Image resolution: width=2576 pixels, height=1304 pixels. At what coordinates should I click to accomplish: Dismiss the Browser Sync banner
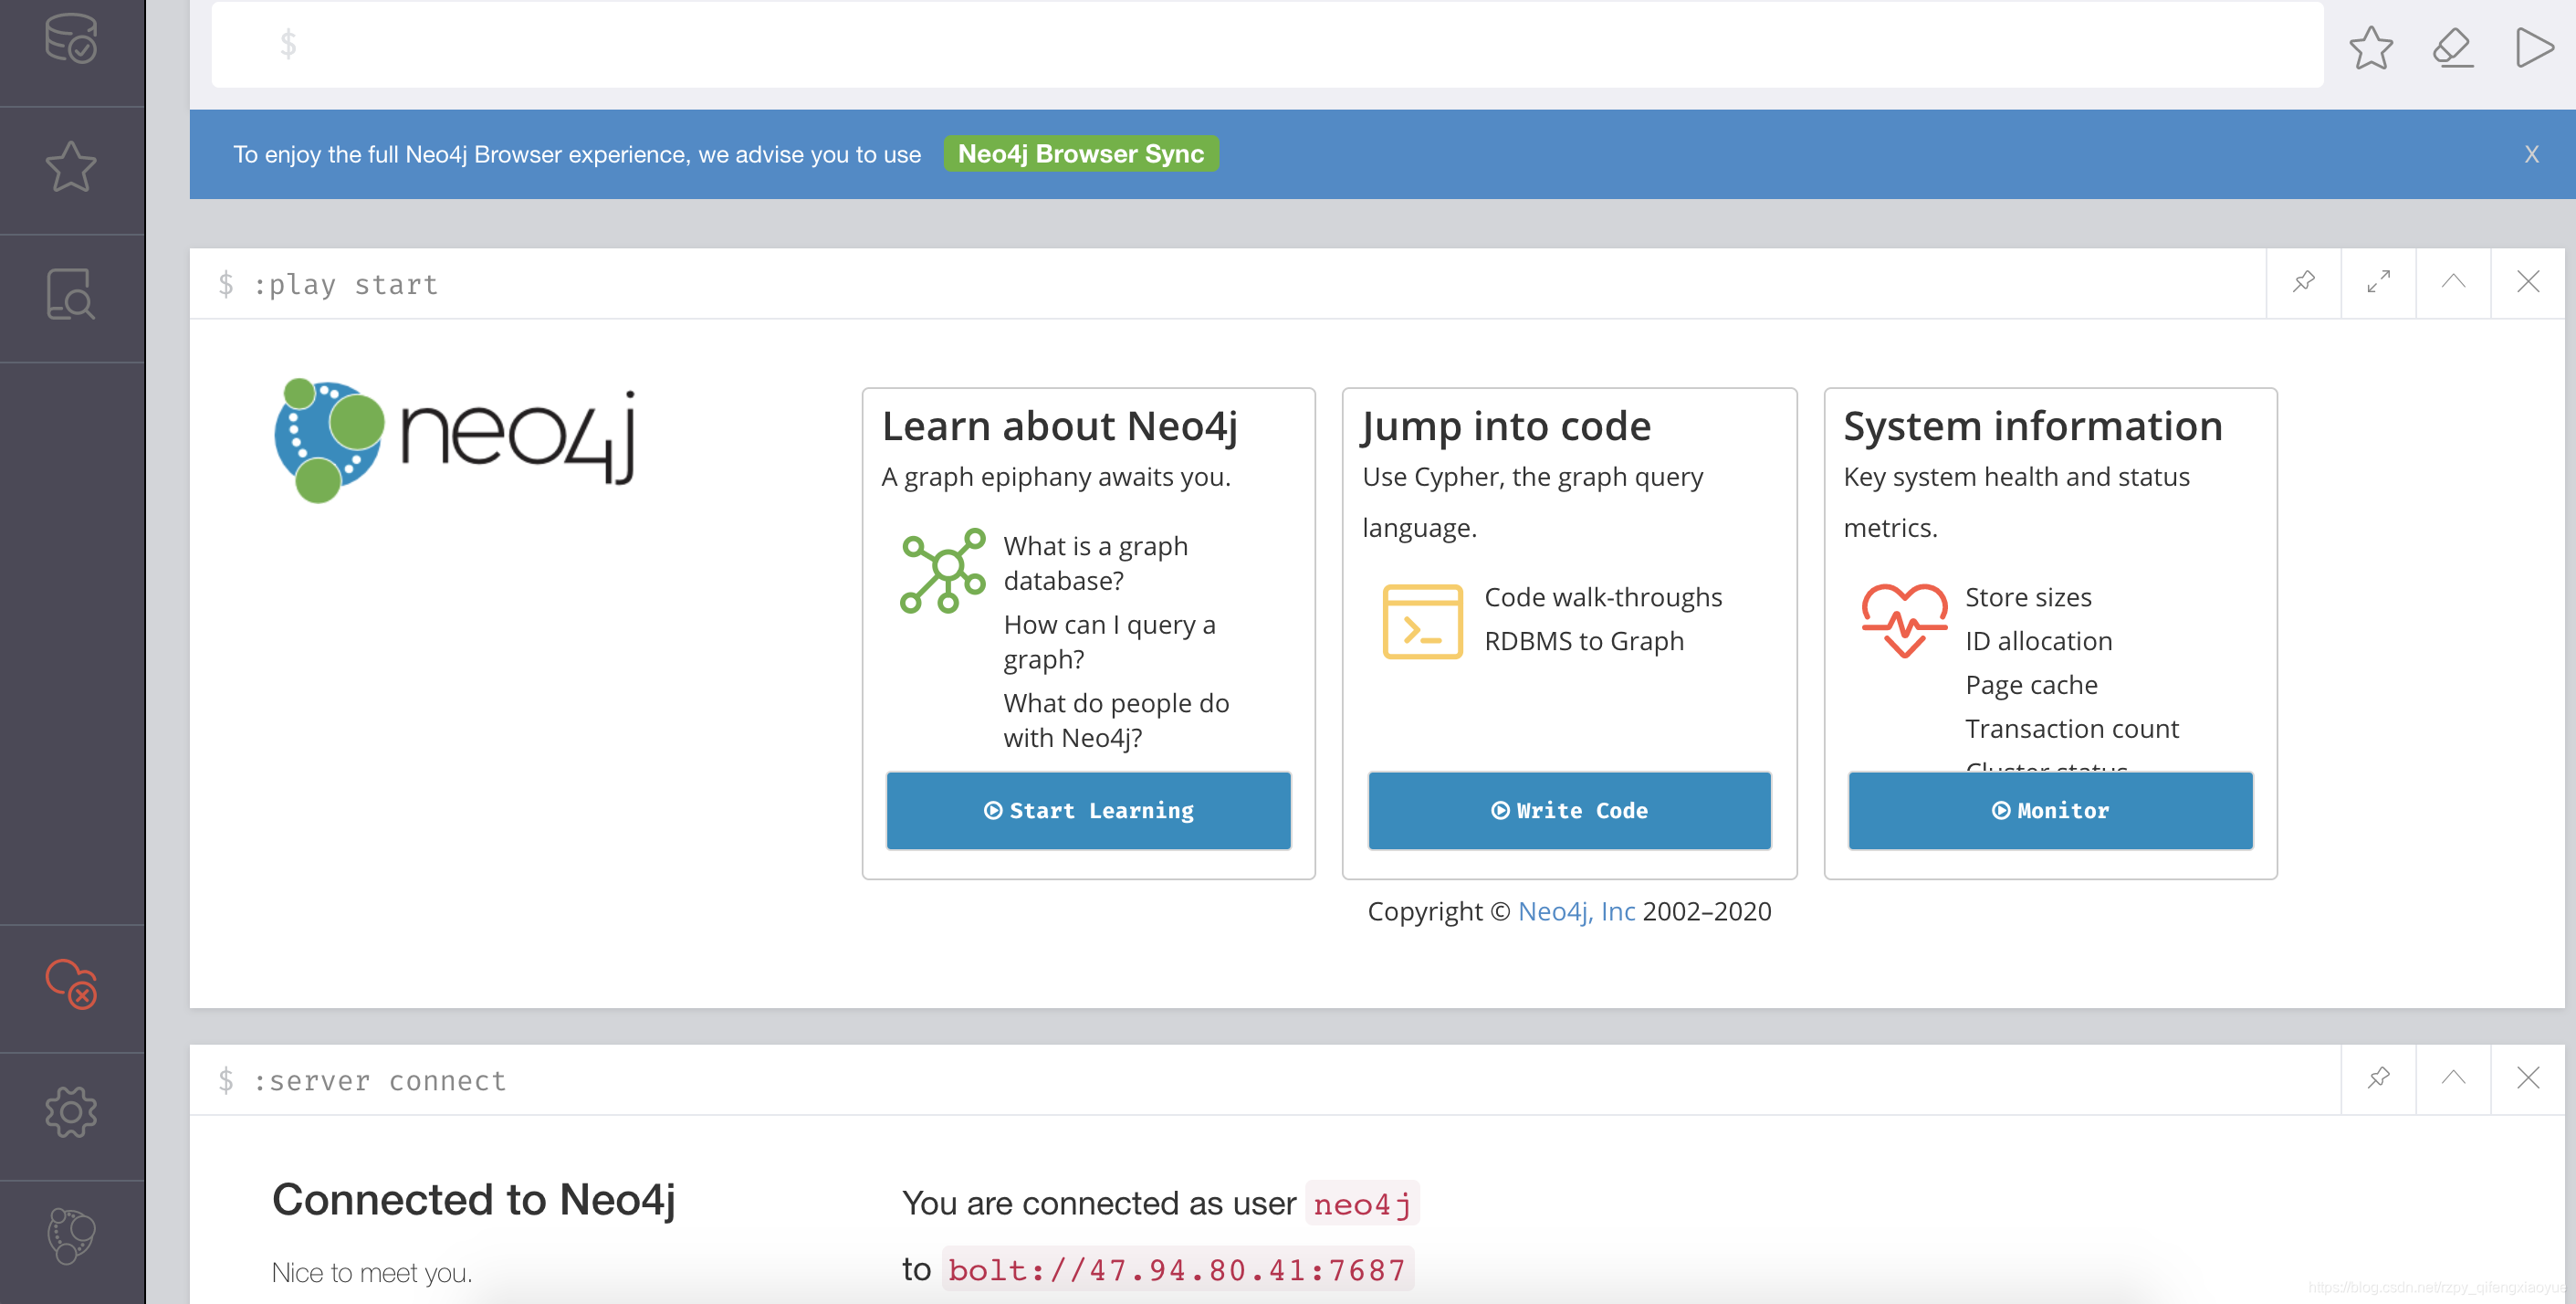pyautogui.click(x=2531, y=154)
